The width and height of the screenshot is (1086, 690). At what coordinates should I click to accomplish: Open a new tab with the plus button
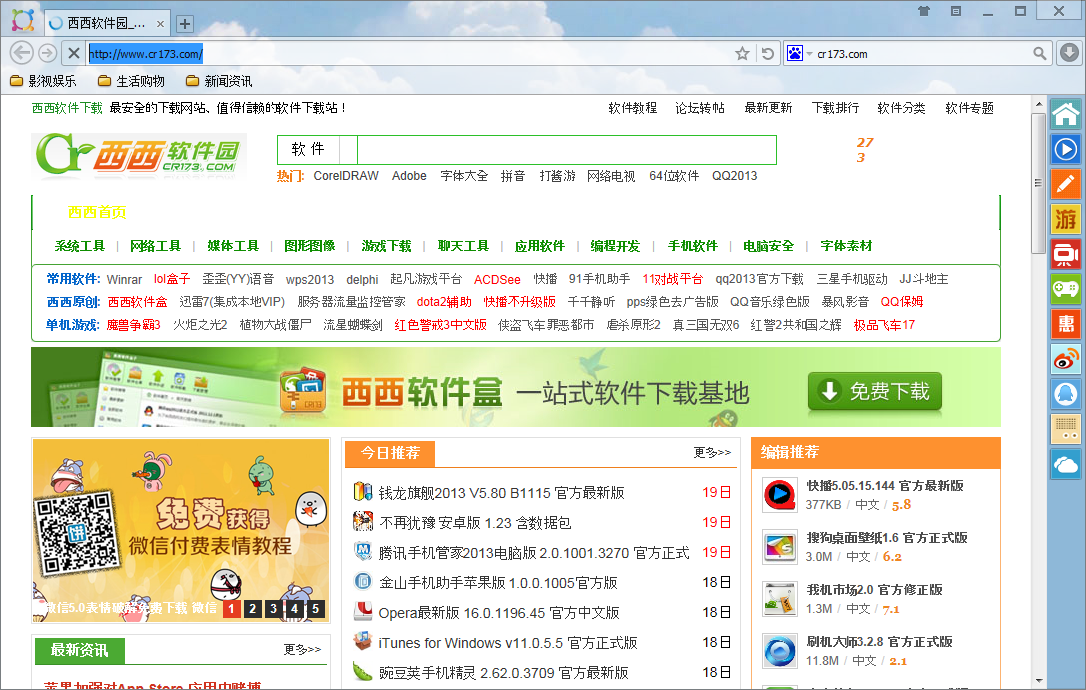tap(185, 24)
